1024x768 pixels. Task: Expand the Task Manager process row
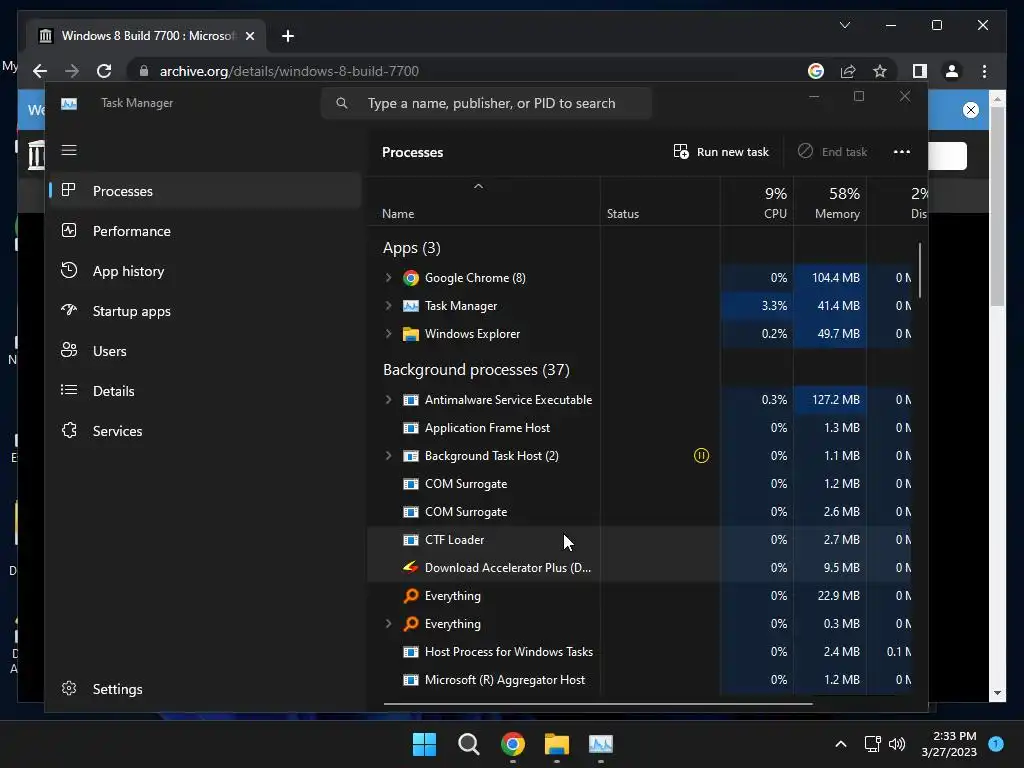[389, 306]
